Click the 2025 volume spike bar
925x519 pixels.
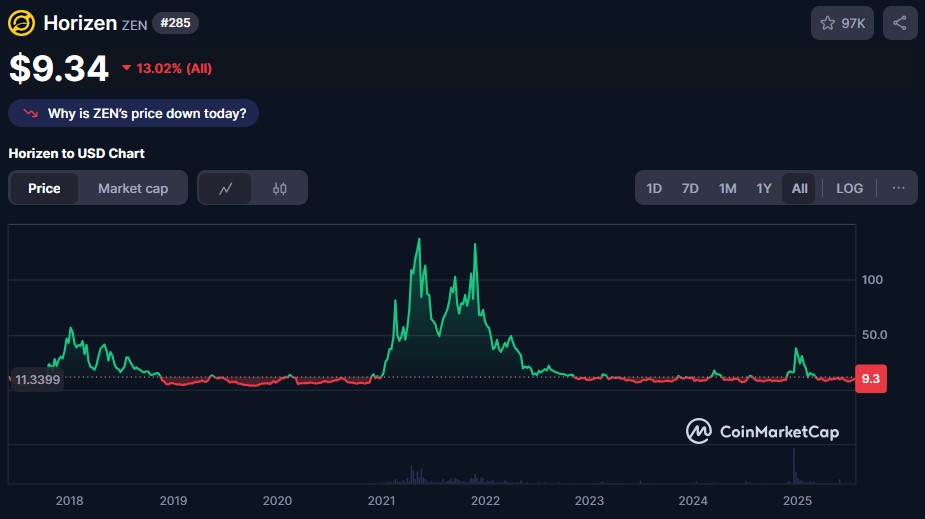[793, 465]
